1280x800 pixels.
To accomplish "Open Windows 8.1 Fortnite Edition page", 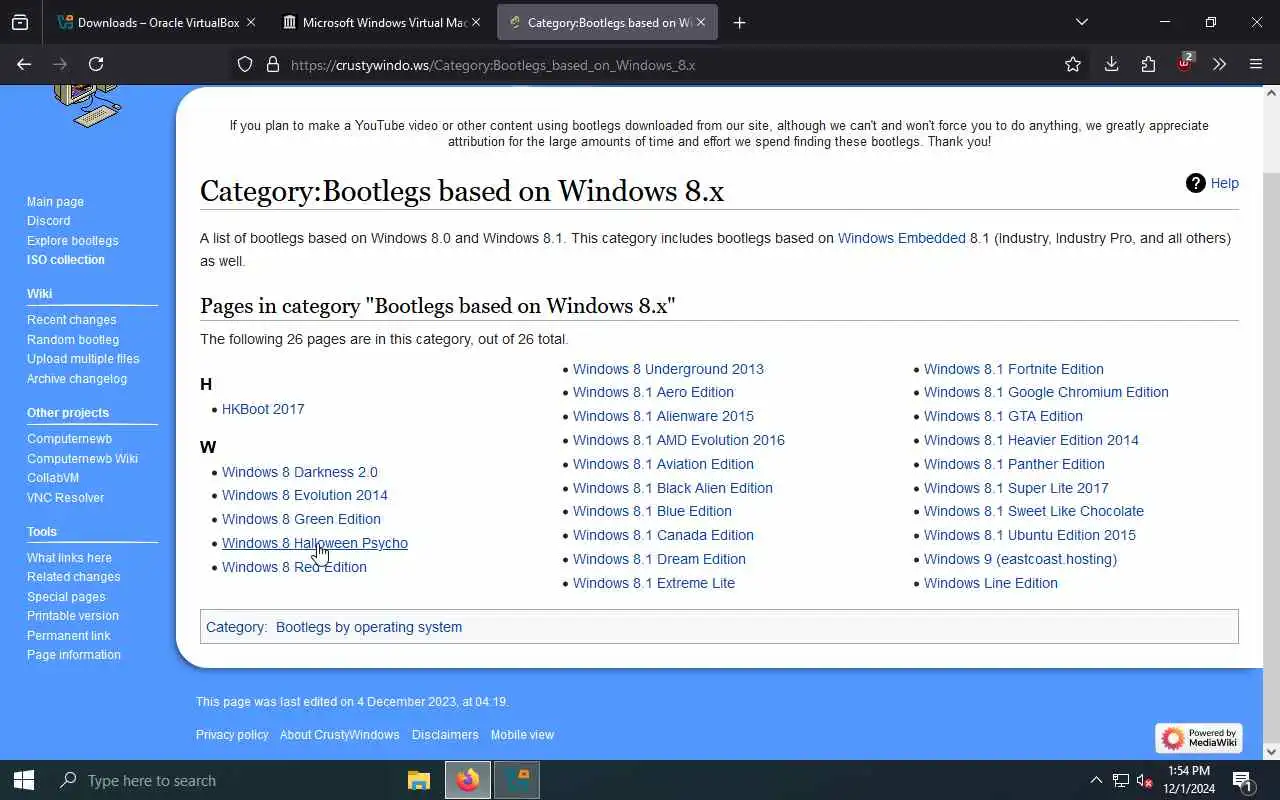I will tap(1013, 369).
